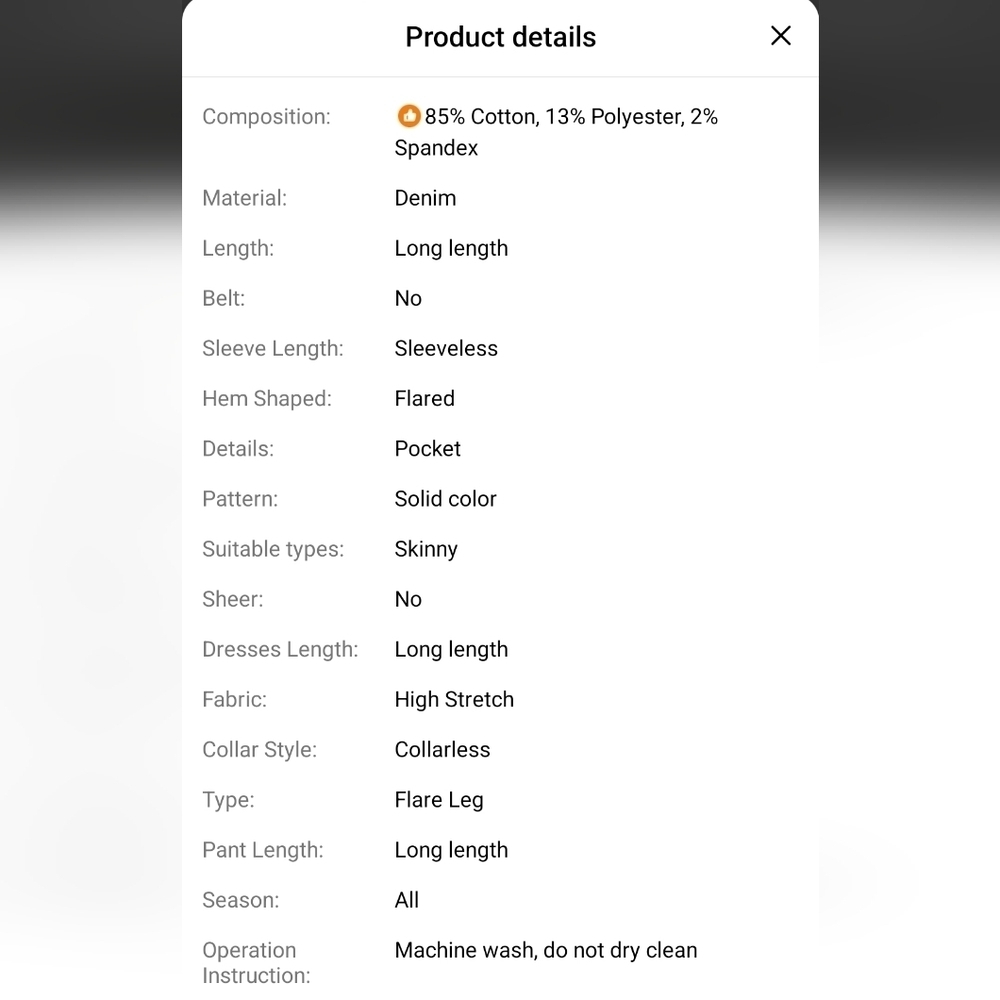Click the Sleeveless value
1000x1000 pixels.
tap(446, 348)
